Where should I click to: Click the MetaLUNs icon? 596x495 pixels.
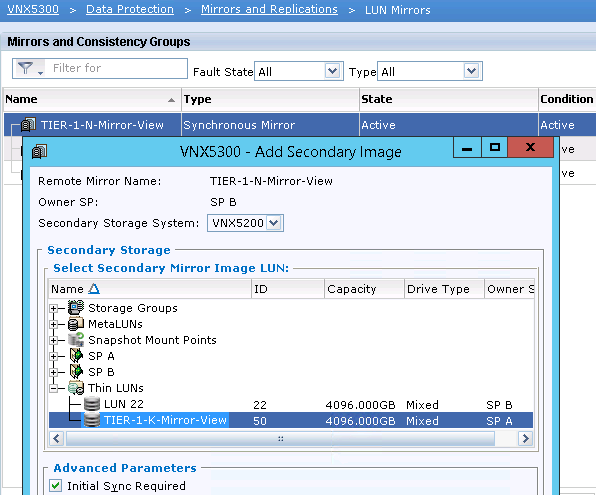click(x=76, y=324)
